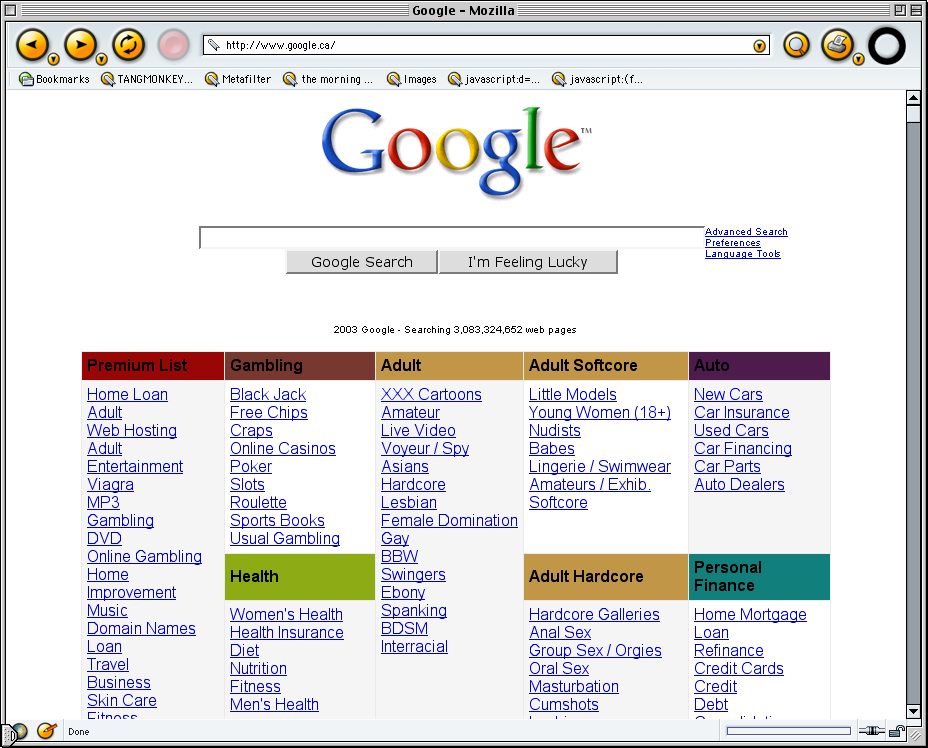The image size is (928, 748).
Task: Click the Google Search button
Action: 362,262
